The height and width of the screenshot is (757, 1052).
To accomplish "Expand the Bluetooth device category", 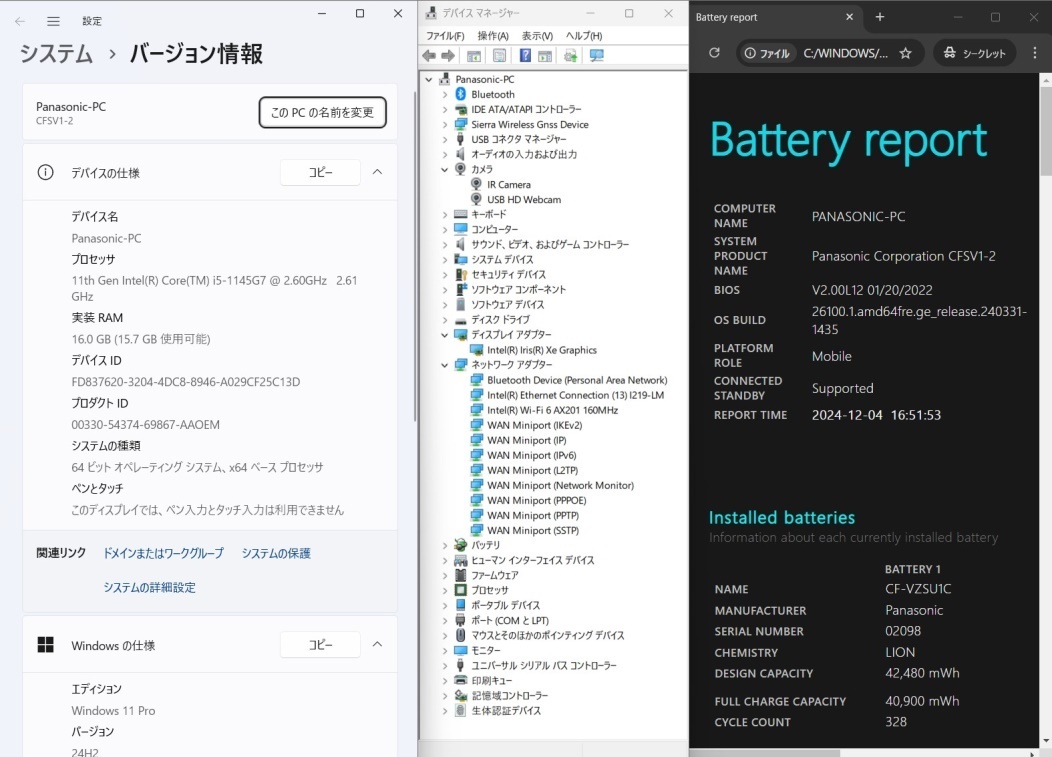I will 445,95.
